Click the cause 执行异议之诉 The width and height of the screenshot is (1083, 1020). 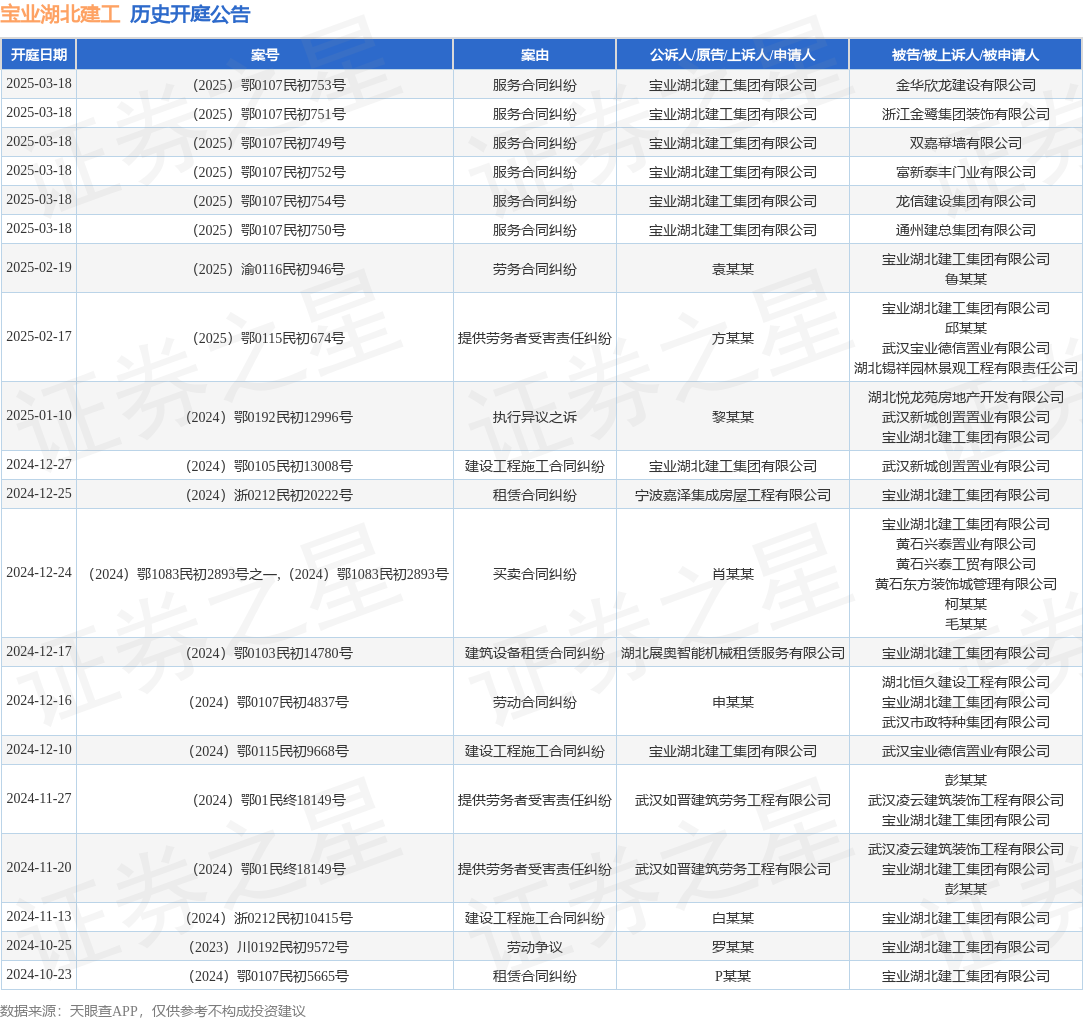pyautogui.click(x=535, y=417)
